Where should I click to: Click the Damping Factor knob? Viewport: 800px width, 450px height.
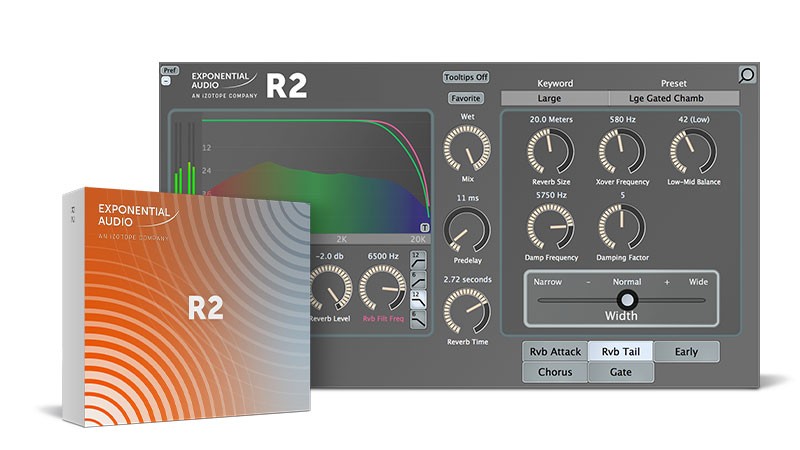[622, 227]
